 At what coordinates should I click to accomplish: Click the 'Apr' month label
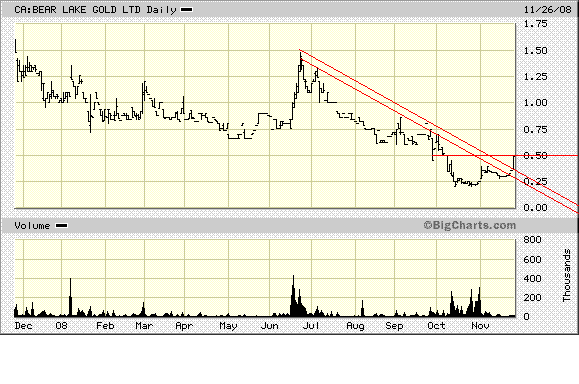click(184, 326)
